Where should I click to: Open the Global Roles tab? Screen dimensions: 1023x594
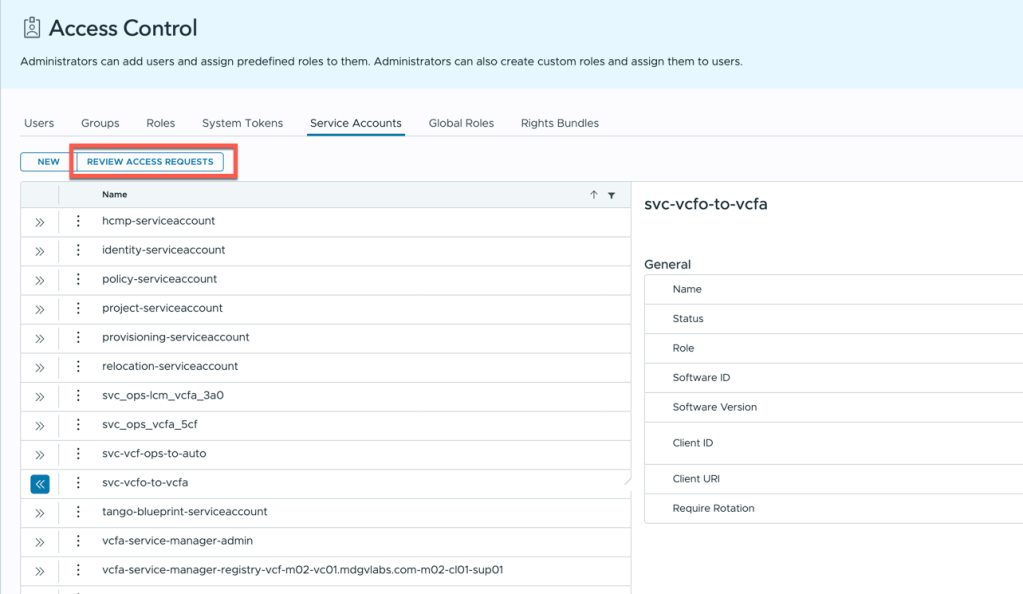(461, 123)
